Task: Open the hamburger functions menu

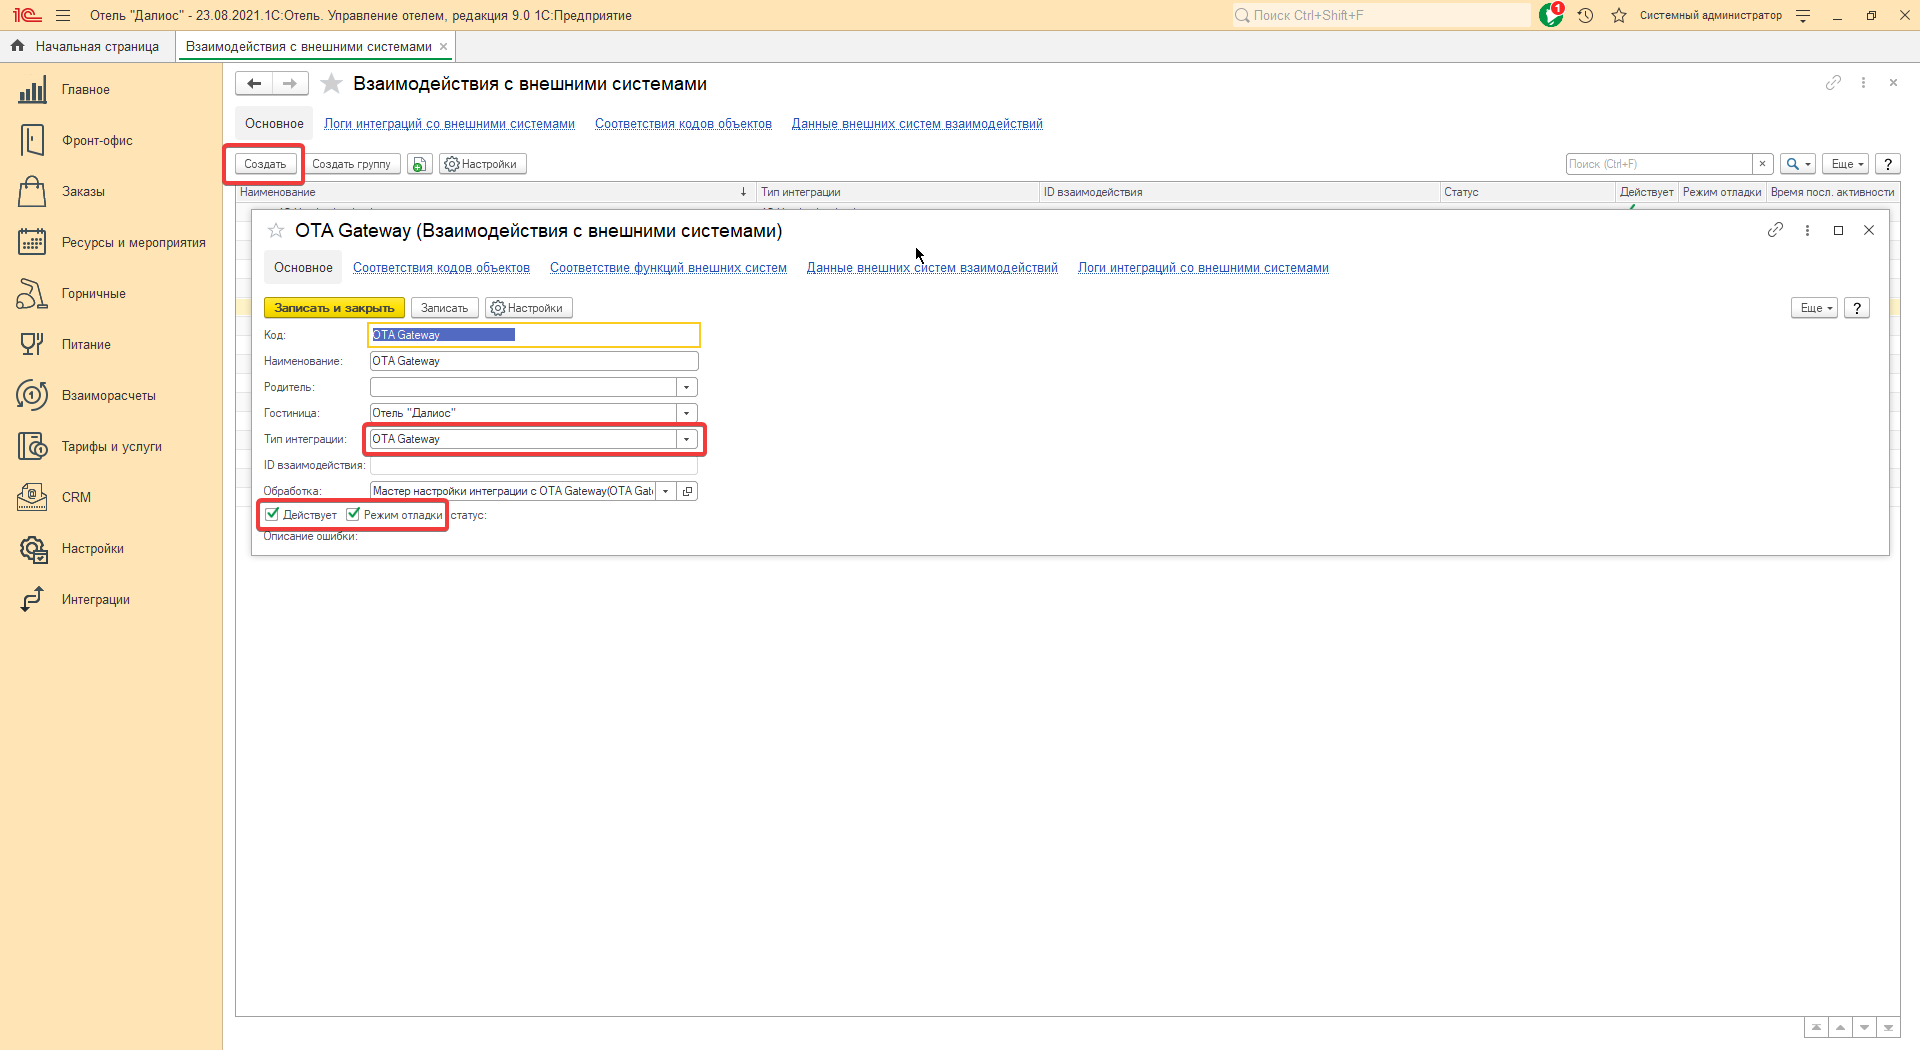Action: pyautogui.click(x=63, y=15)
